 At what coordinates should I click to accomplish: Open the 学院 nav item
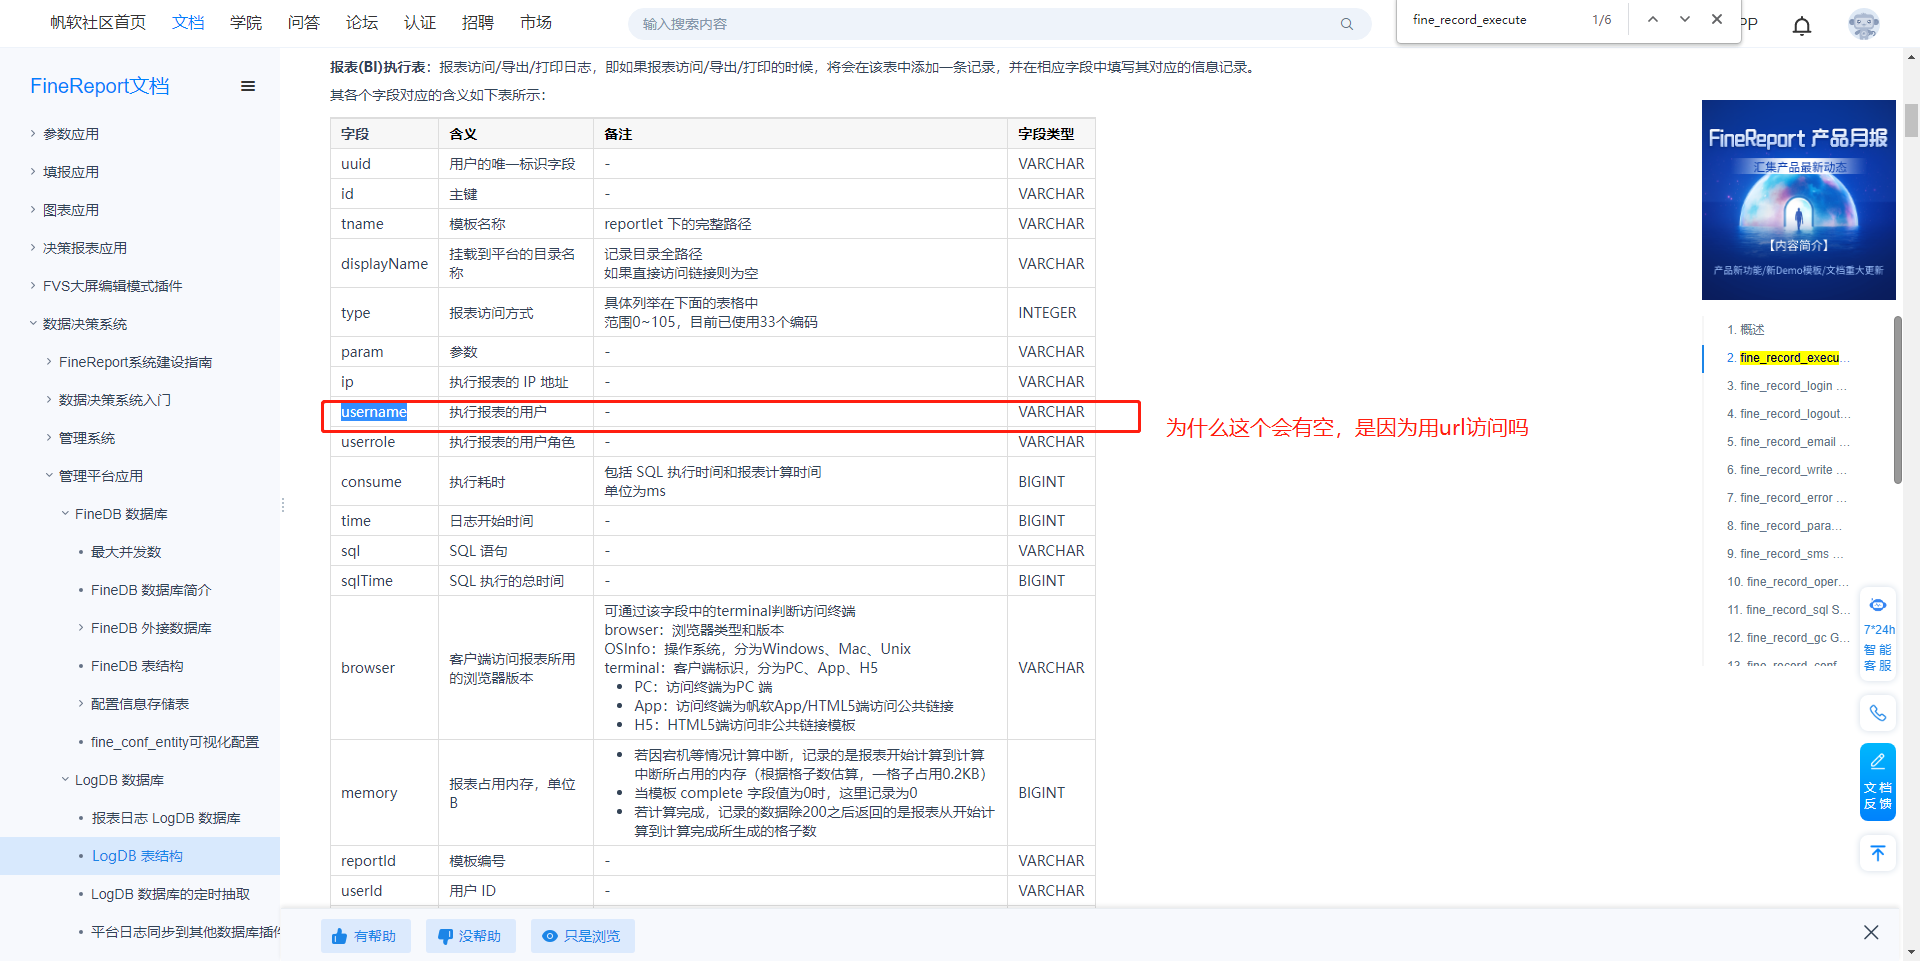(x=246, y=22)
